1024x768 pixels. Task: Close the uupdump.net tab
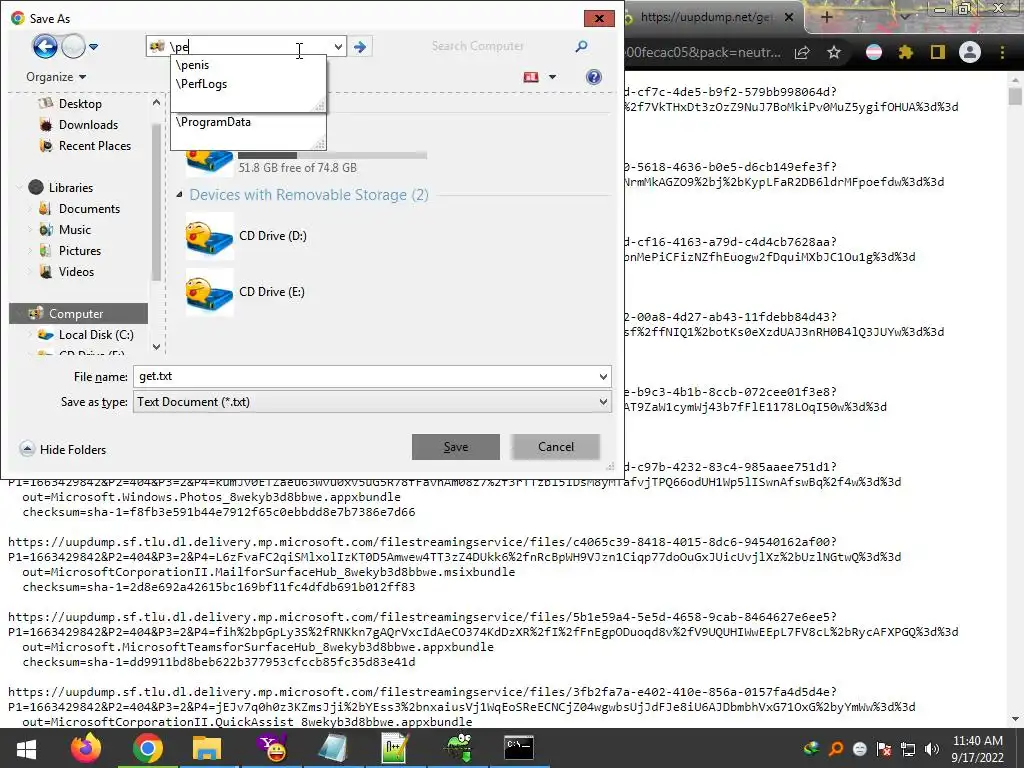[x=789, y=18]
